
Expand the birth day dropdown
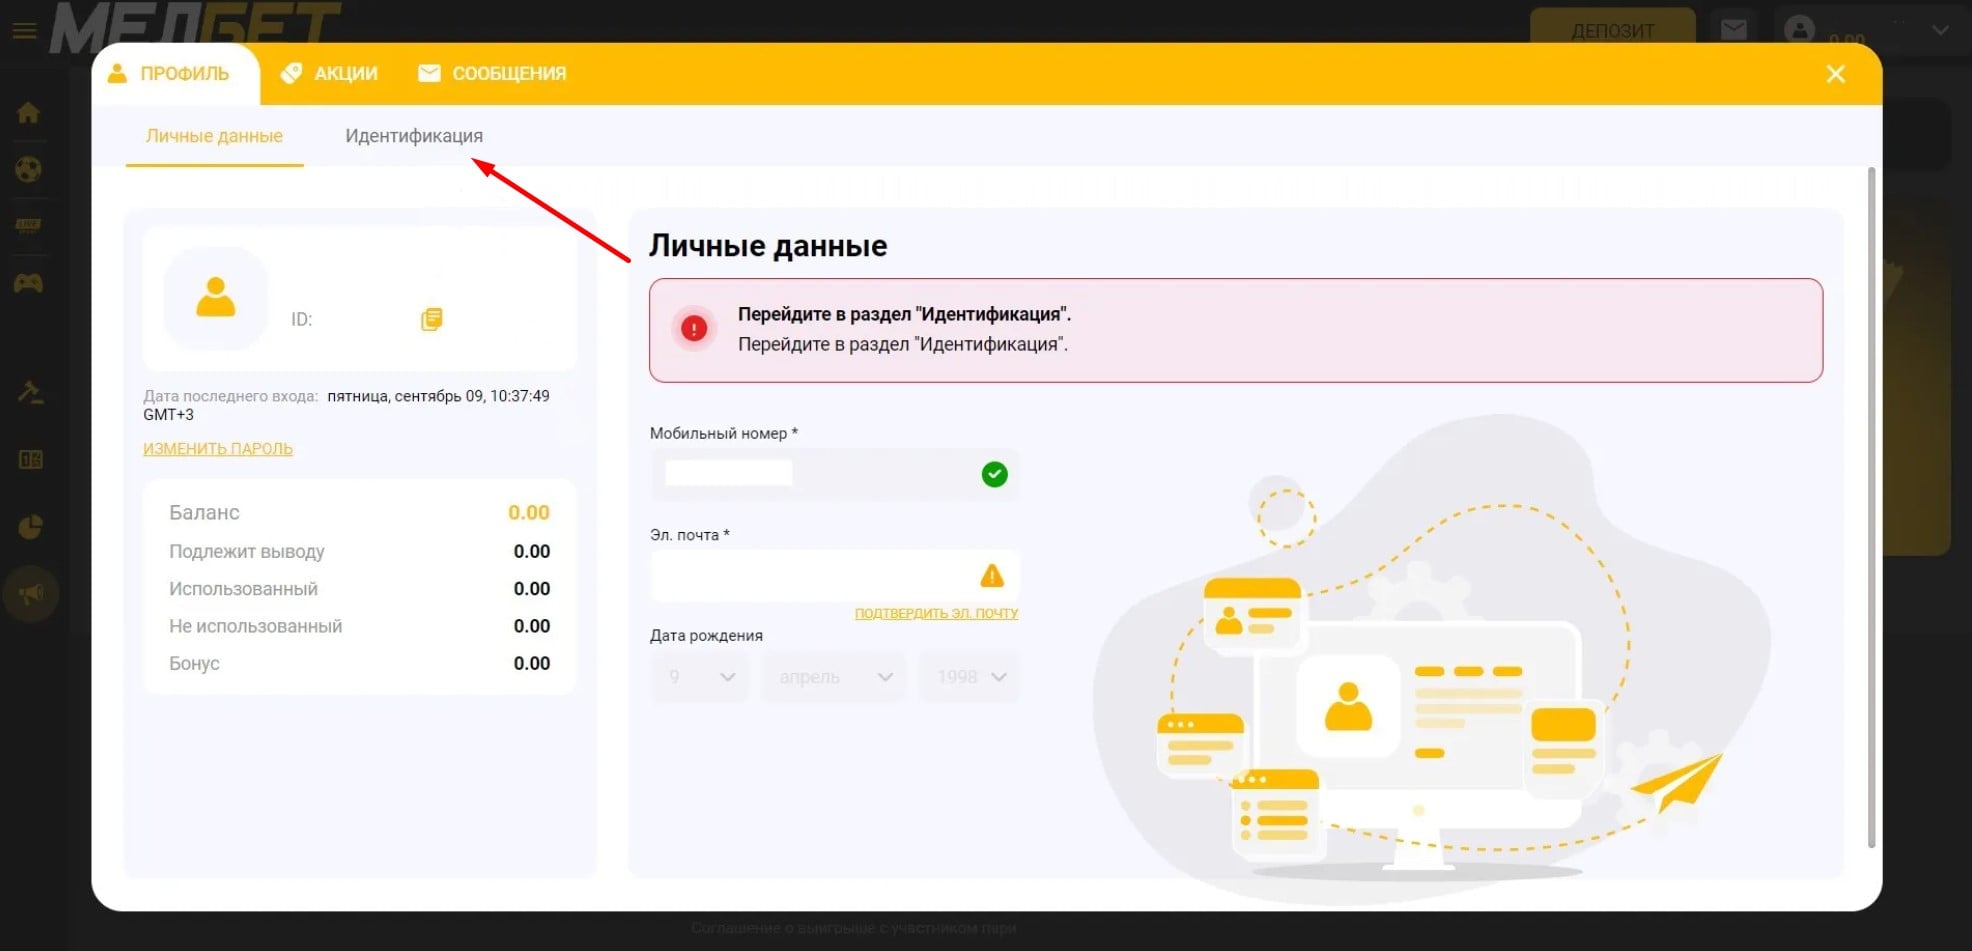[x=700, y=677]
